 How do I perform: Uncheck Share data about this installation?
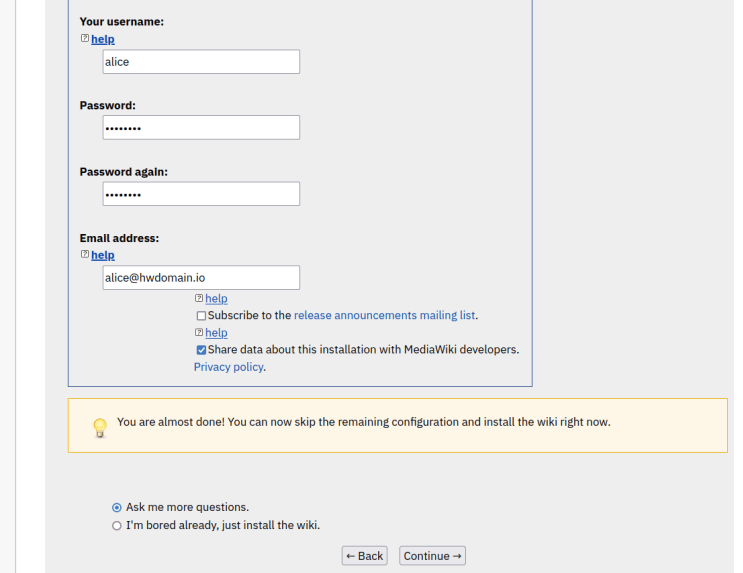pos(201,350)
